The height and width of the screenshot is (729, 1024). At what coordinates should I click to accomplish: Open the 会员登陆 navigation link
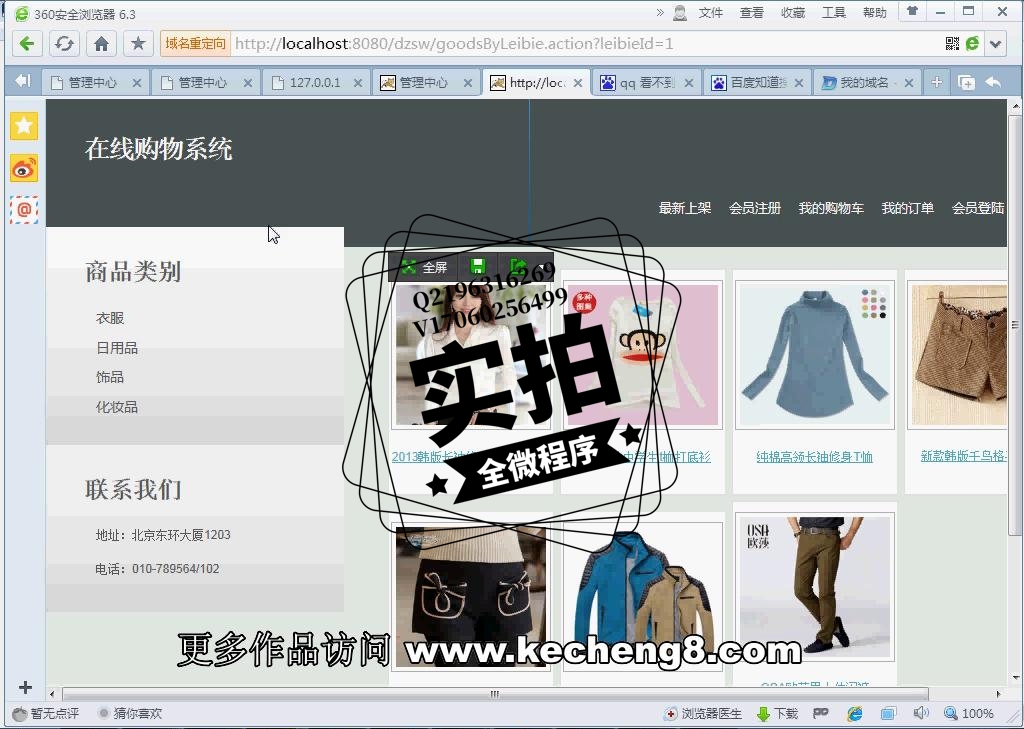[x=978, y=208]
